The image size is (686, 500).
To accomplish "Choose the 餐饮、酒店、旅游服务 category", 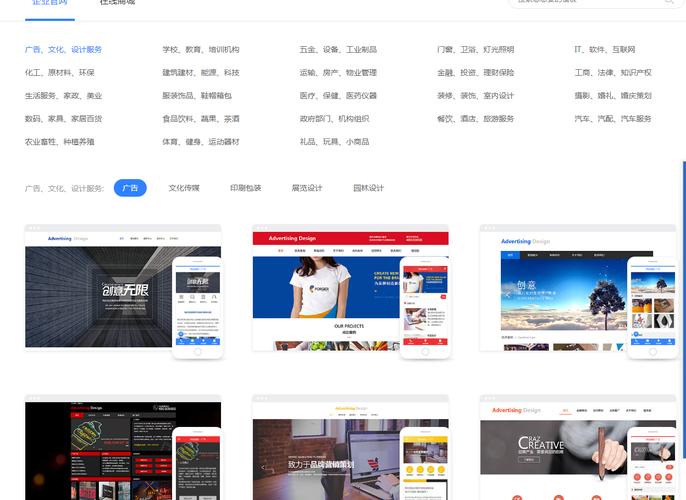I will point(476,119).
